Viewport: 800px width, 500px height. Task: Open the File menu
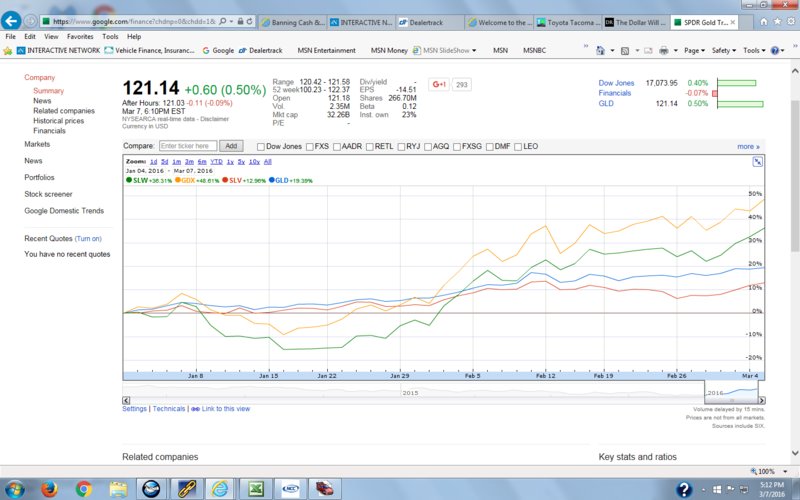click(10, 37)
